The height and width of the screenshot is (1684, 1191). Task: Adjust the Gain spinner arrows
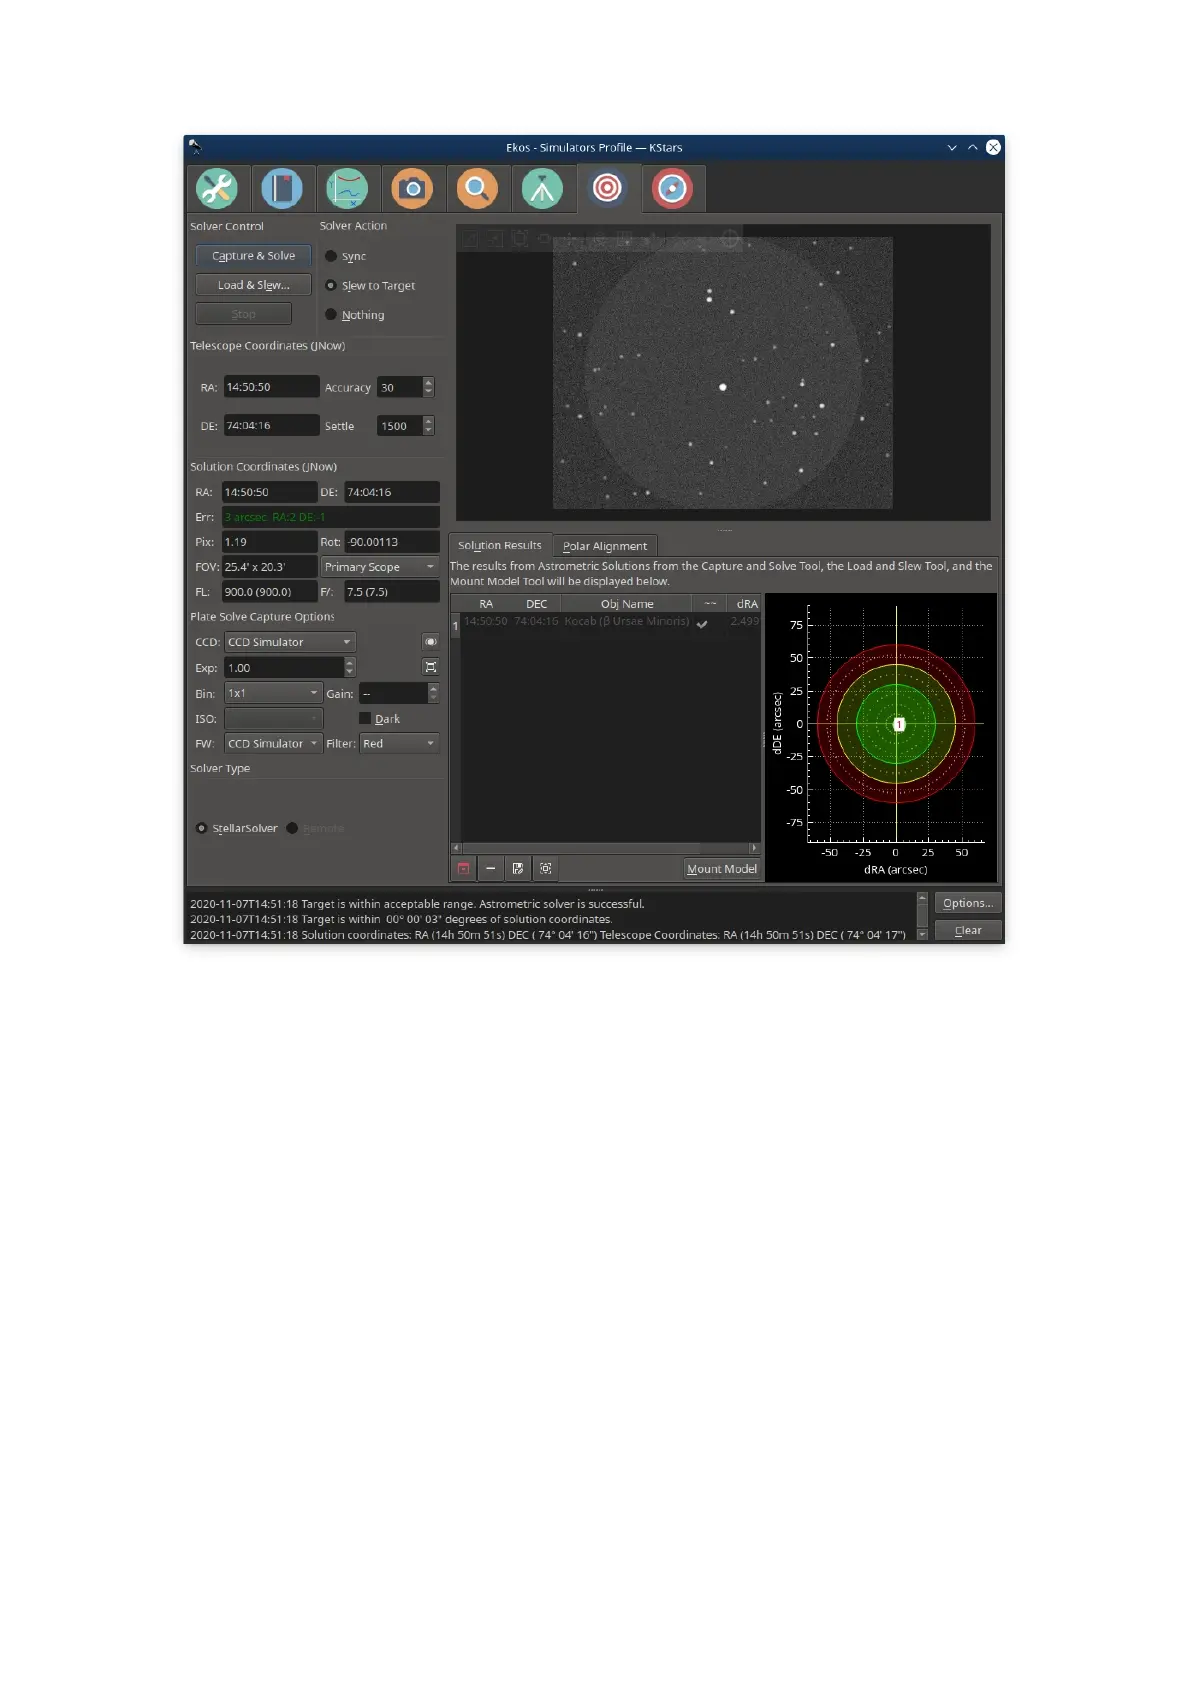click(x=433, y=693)
